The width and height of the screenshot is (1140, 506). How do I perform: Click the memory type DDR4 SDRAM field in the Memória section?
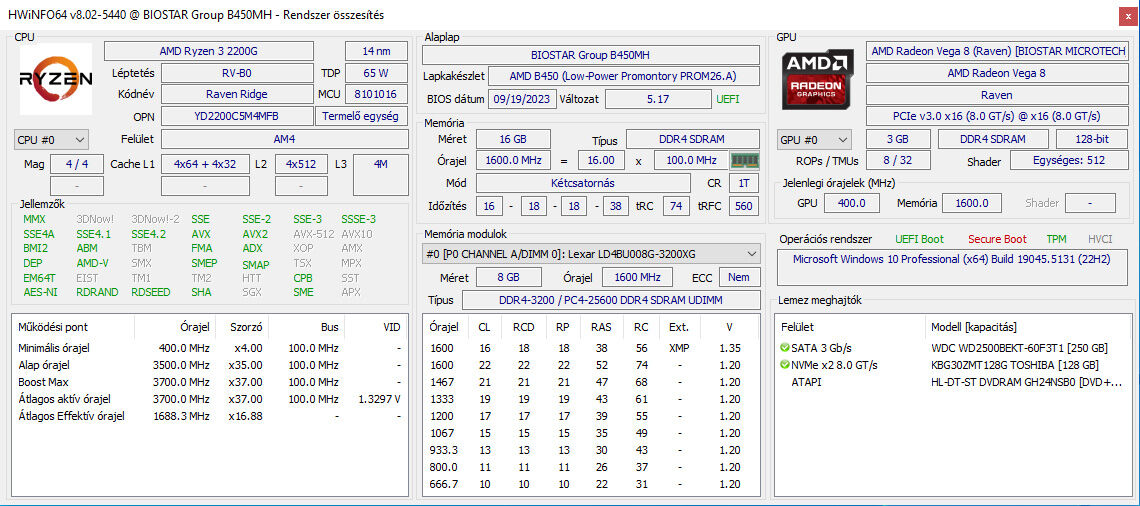pyautogui.click(x=693, y=139)
